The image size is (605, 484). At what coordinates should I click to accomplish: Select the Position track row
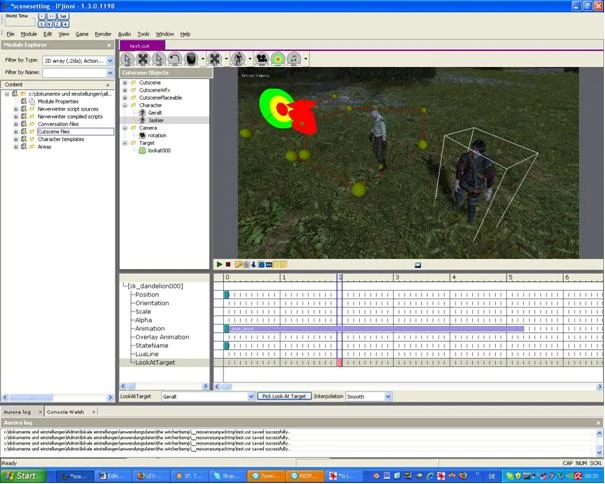pos(147,294)
